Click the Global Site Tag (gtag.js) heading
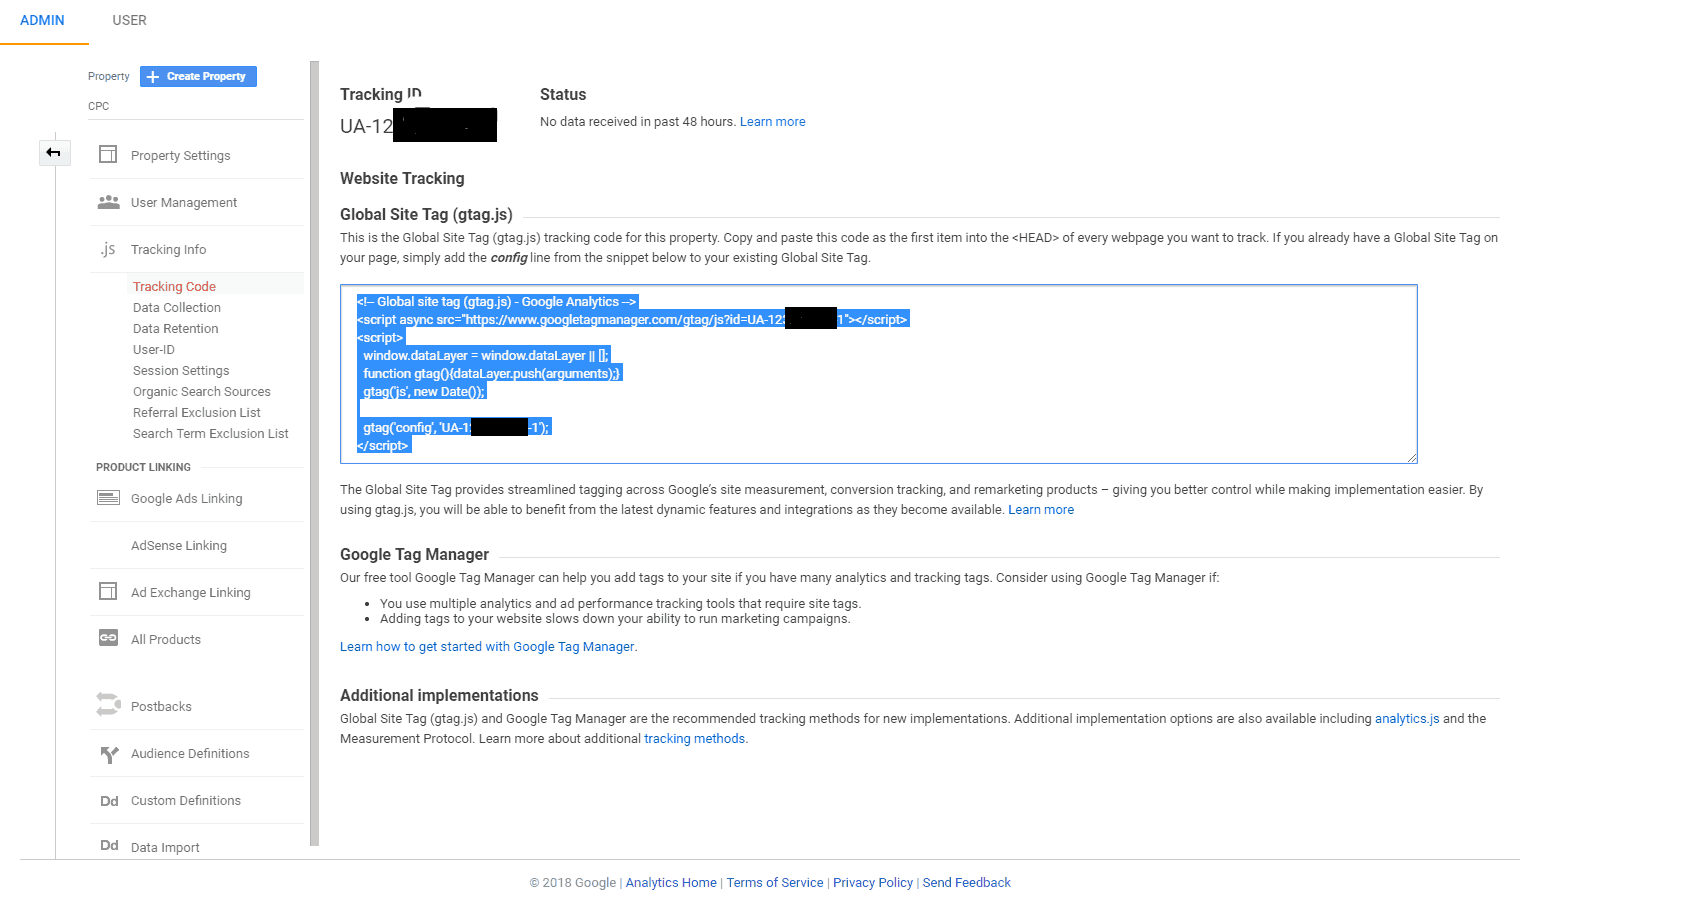1707x904 pixels. pos(426,214)
